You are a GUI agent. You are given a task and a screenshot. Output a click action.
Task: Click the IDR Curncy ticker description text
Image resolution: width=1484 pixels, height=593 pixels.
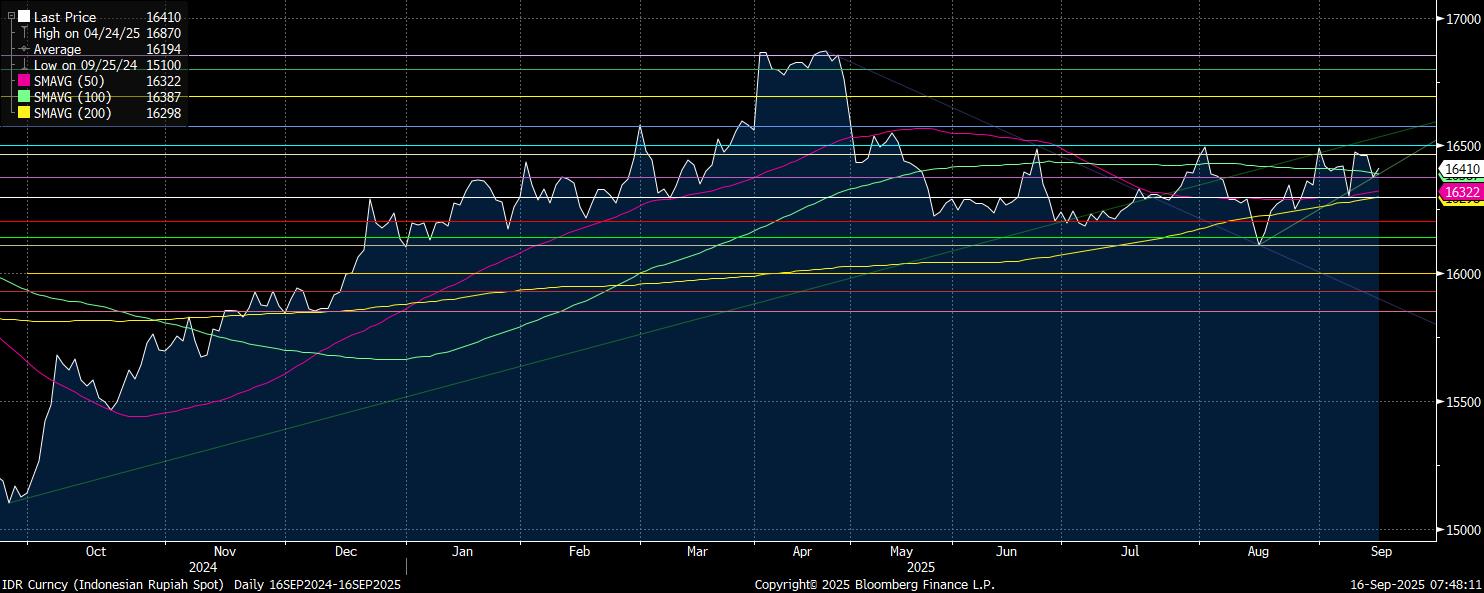pos(200,584)
